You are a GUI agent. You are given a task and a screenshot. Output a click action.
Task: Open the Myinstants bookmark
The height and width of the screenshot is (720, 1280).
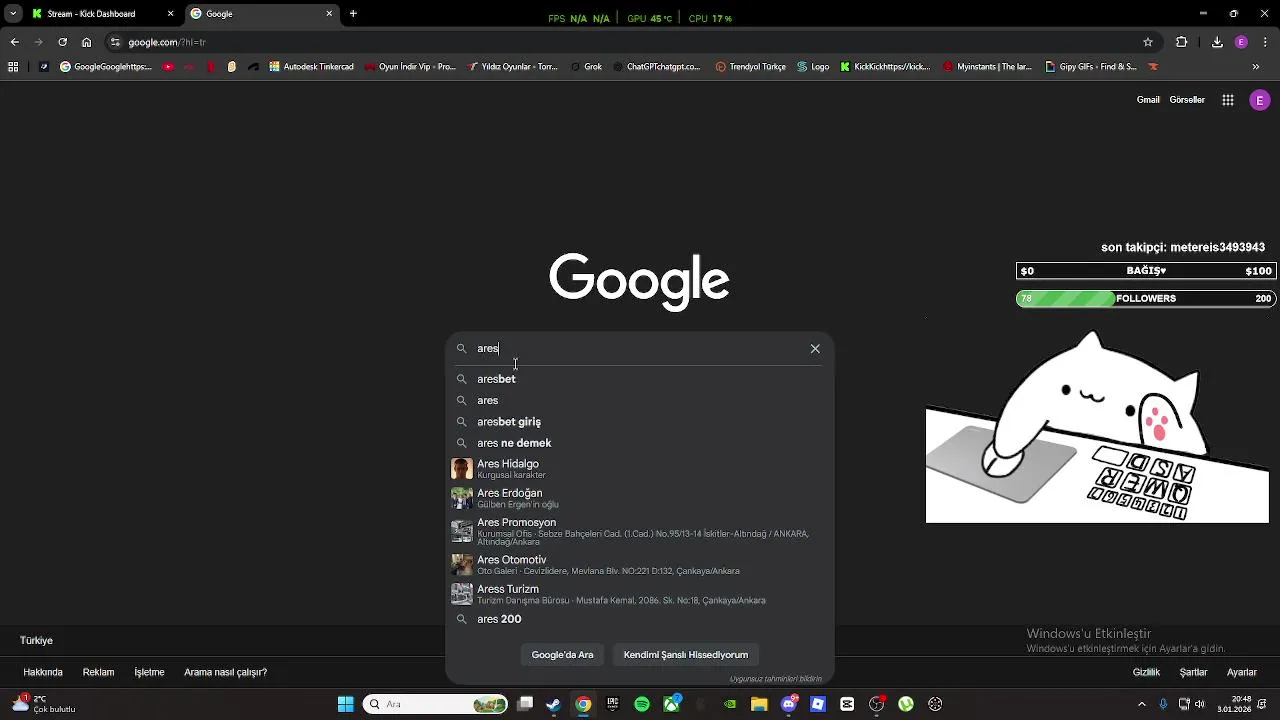click(x=987, y=67)
